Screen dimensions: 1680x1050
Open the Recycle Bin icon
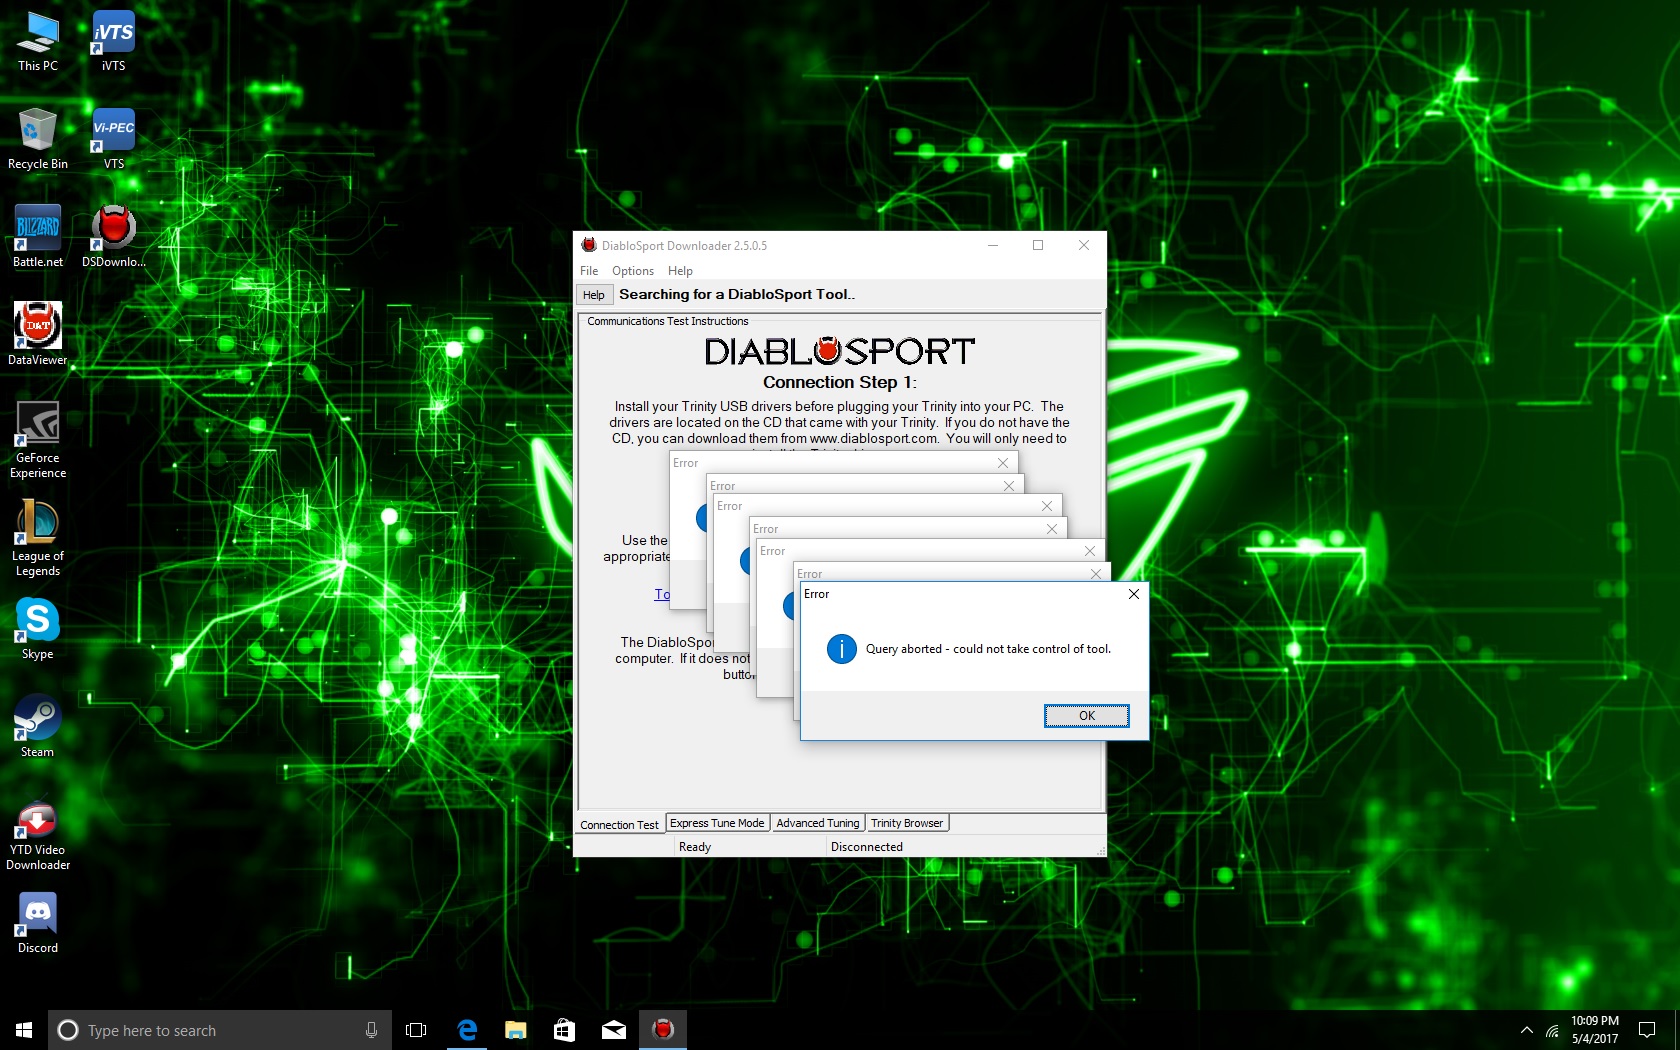[38, 139]
